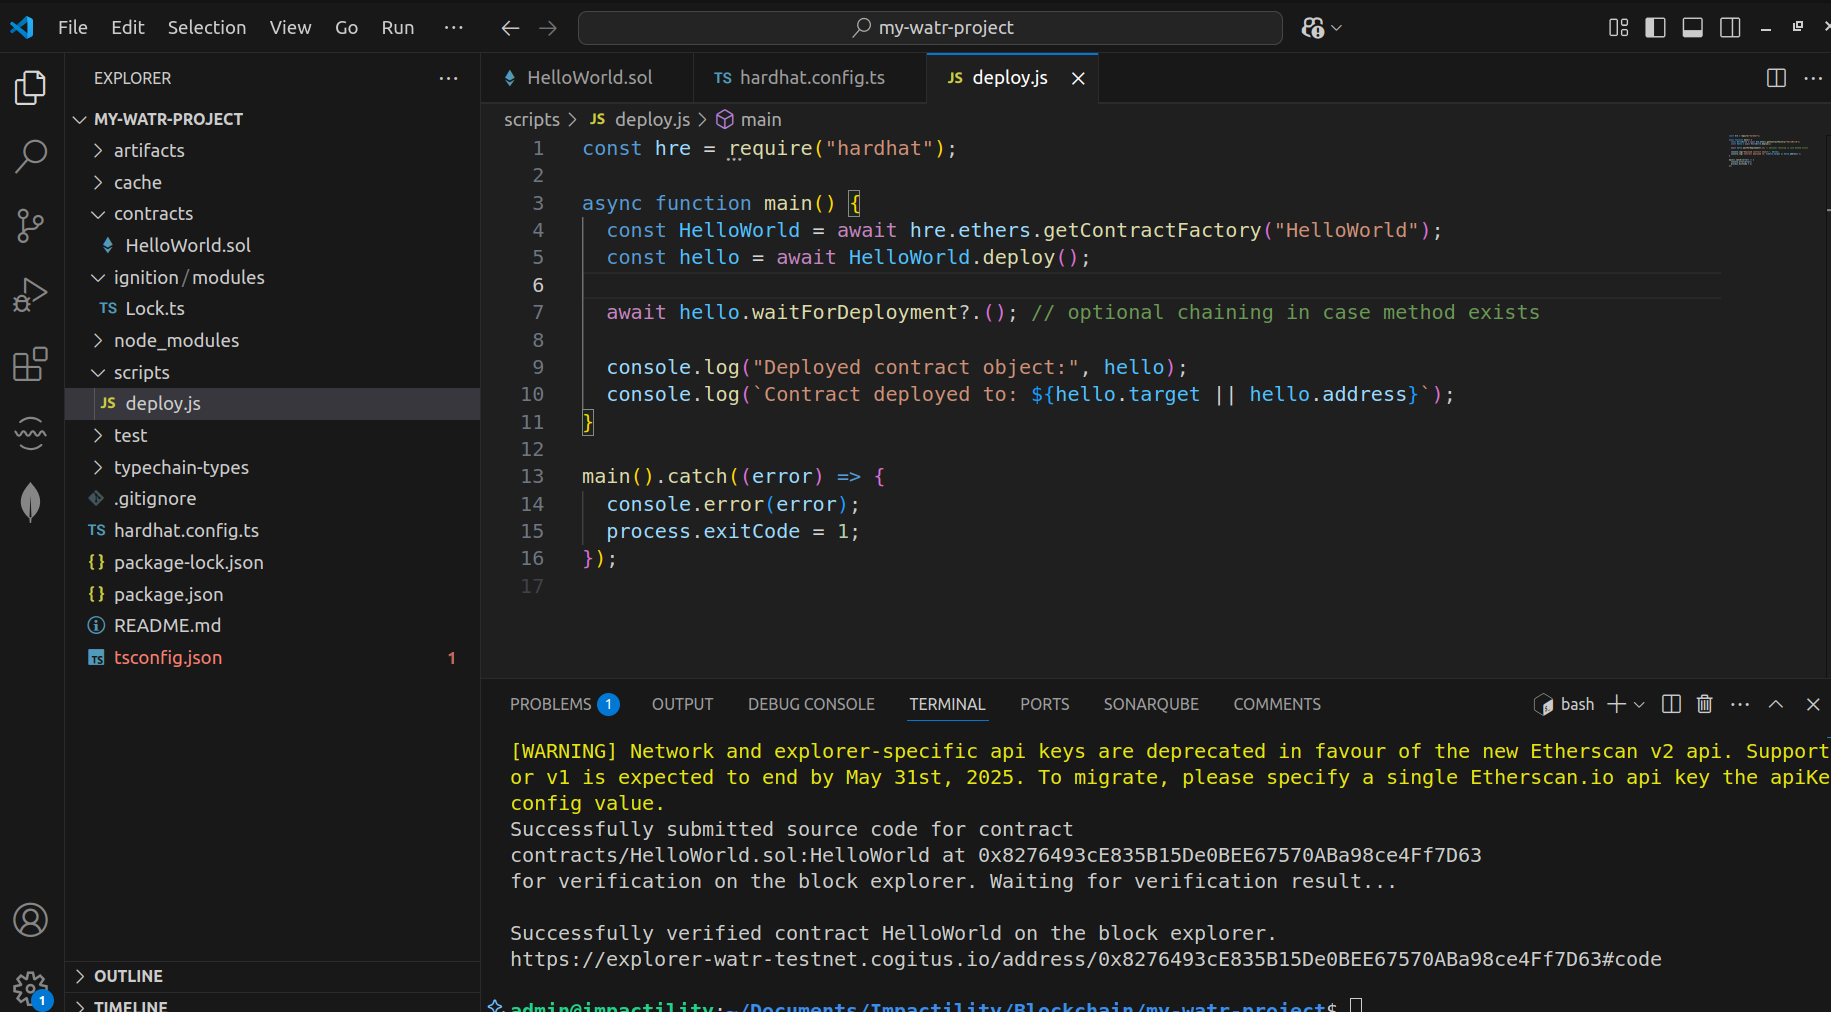Kill terminal with the trash icon
This screenshot has height=1012, width=1831.
[x=1705, y=704]
